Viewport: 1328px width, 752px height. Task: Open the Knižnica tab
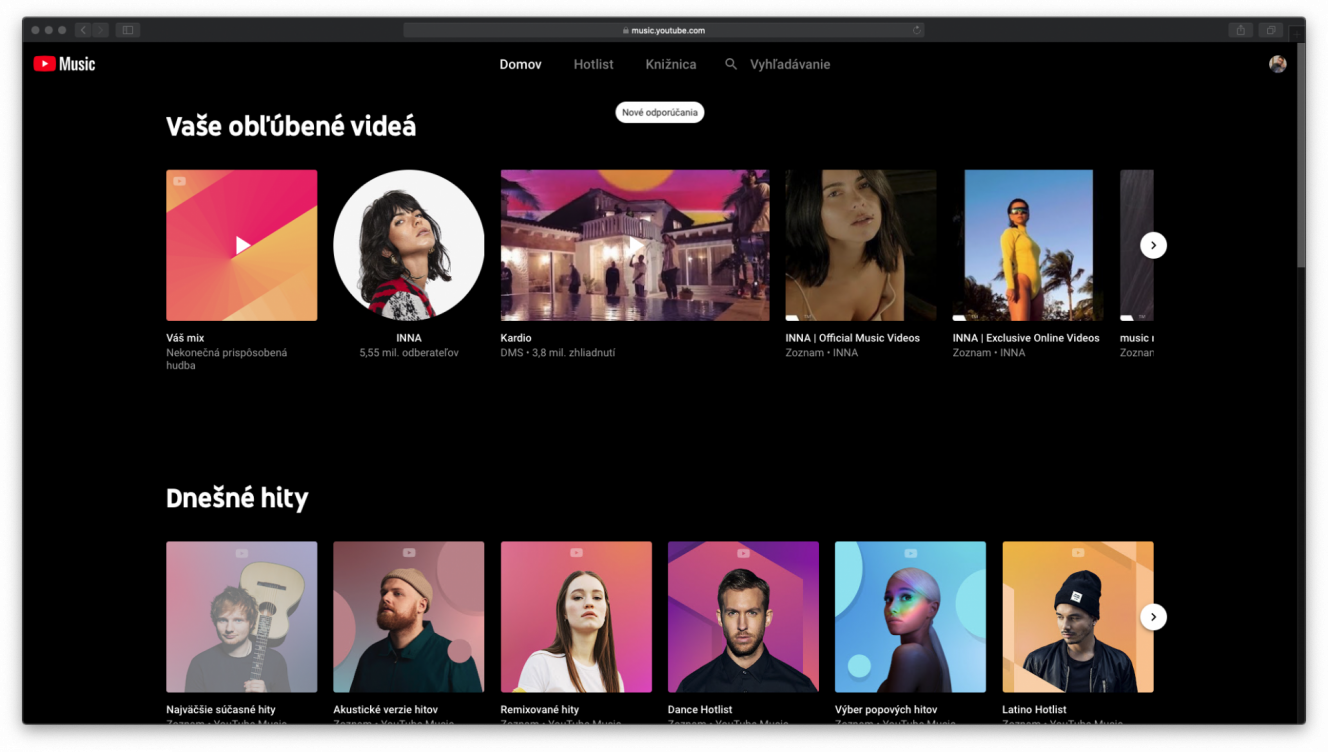(671, 64)
